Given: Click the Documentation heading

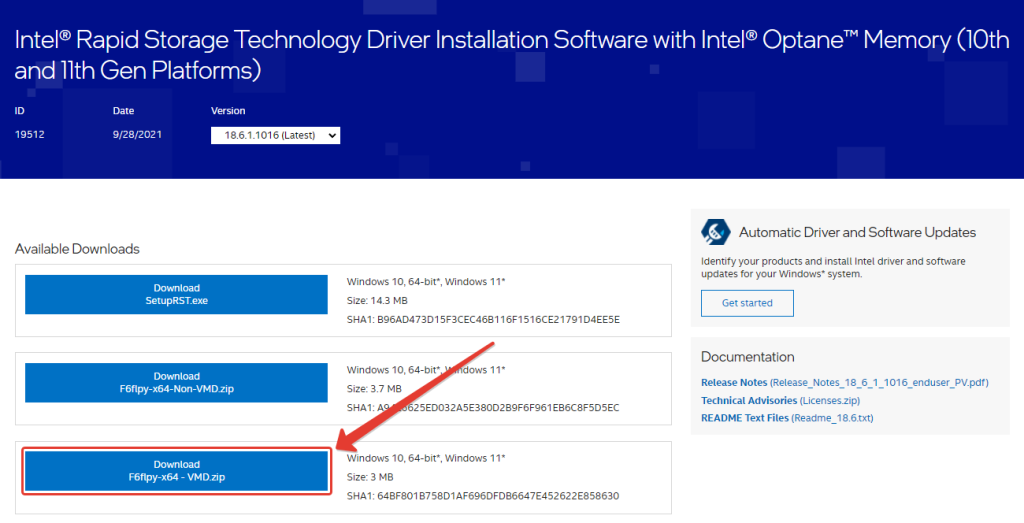Looking at the screenshot, I should pos(748,357).
